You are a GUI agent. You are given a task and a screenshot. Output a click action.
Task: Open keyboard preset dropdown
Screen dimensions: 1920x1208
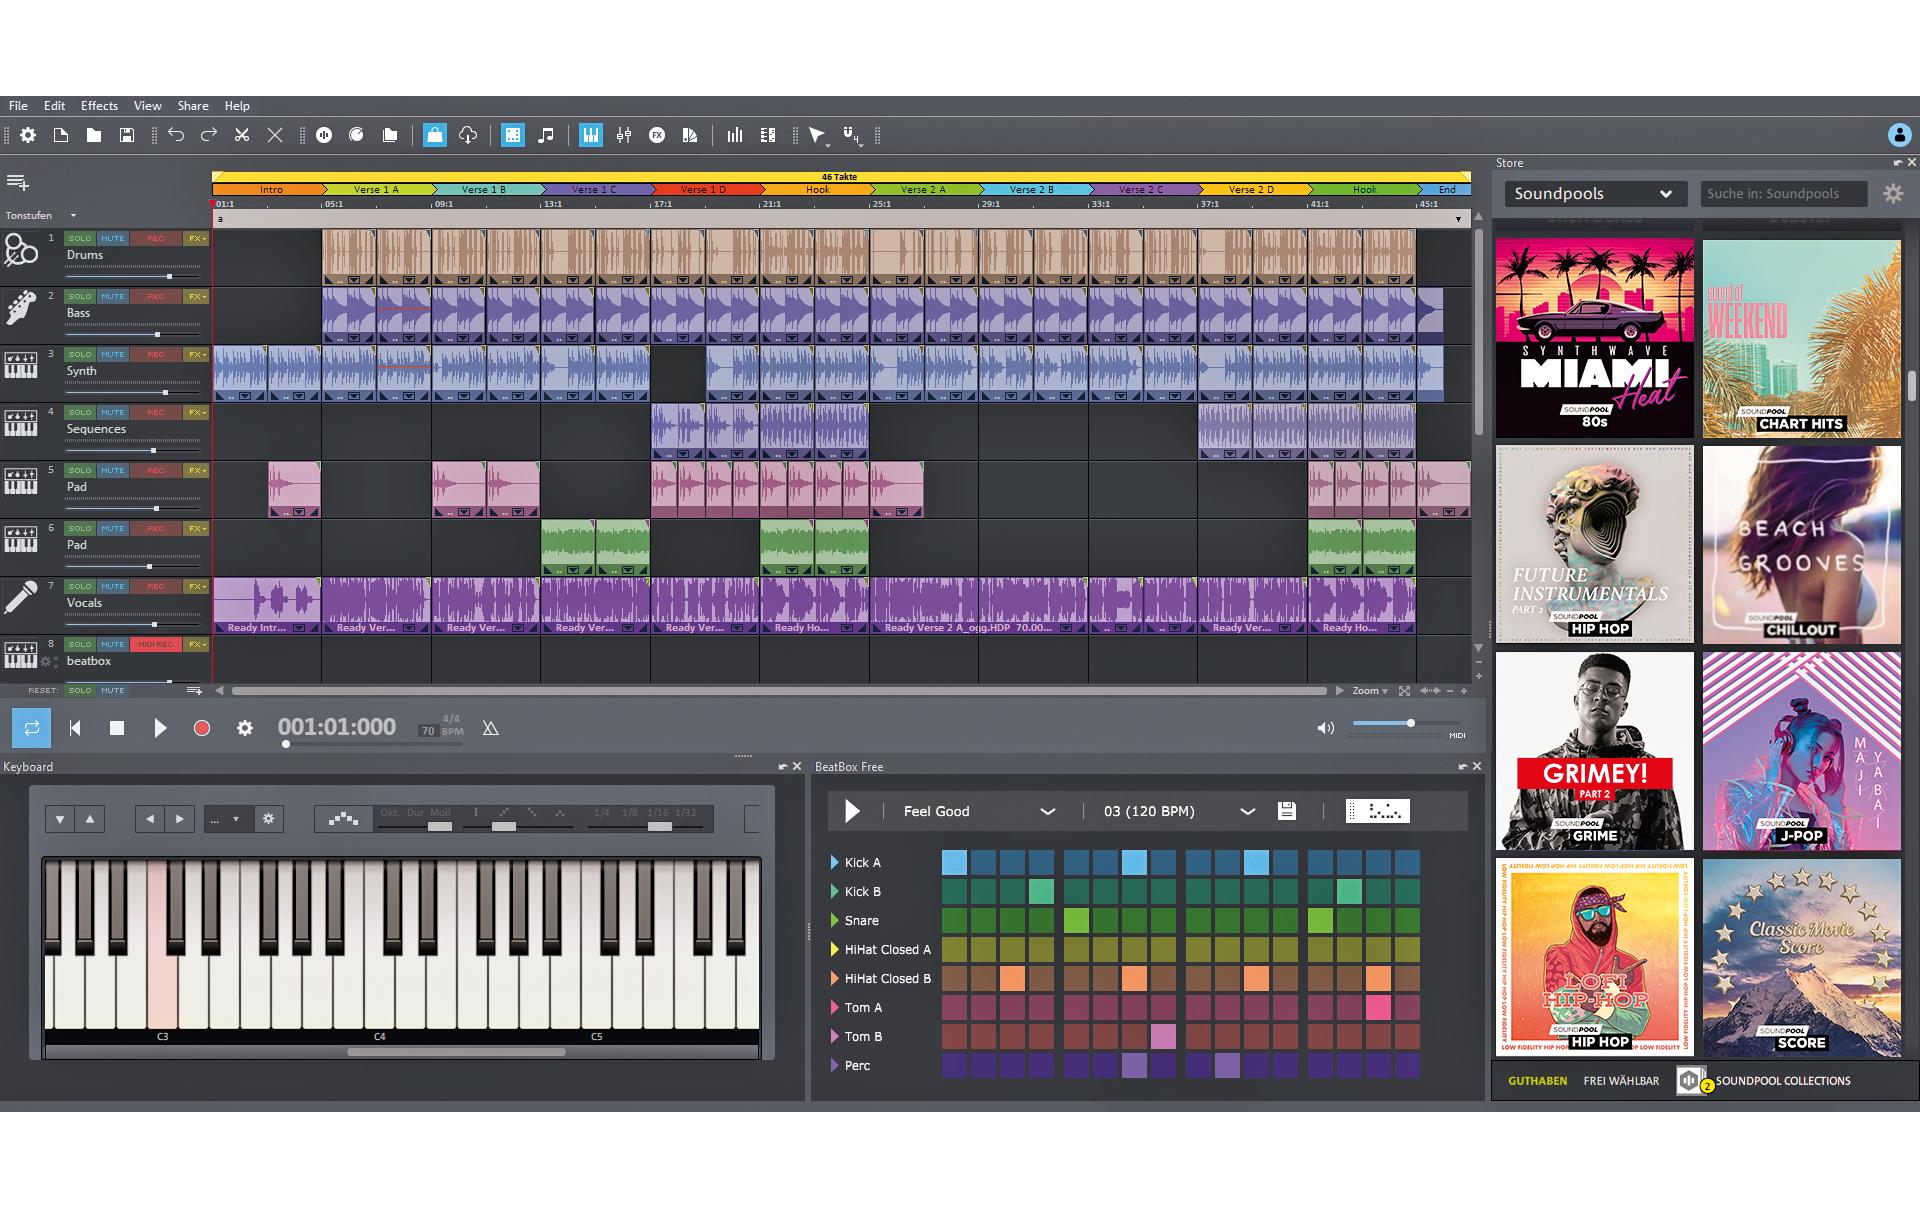pyautogui.click(x=228, y=819)
